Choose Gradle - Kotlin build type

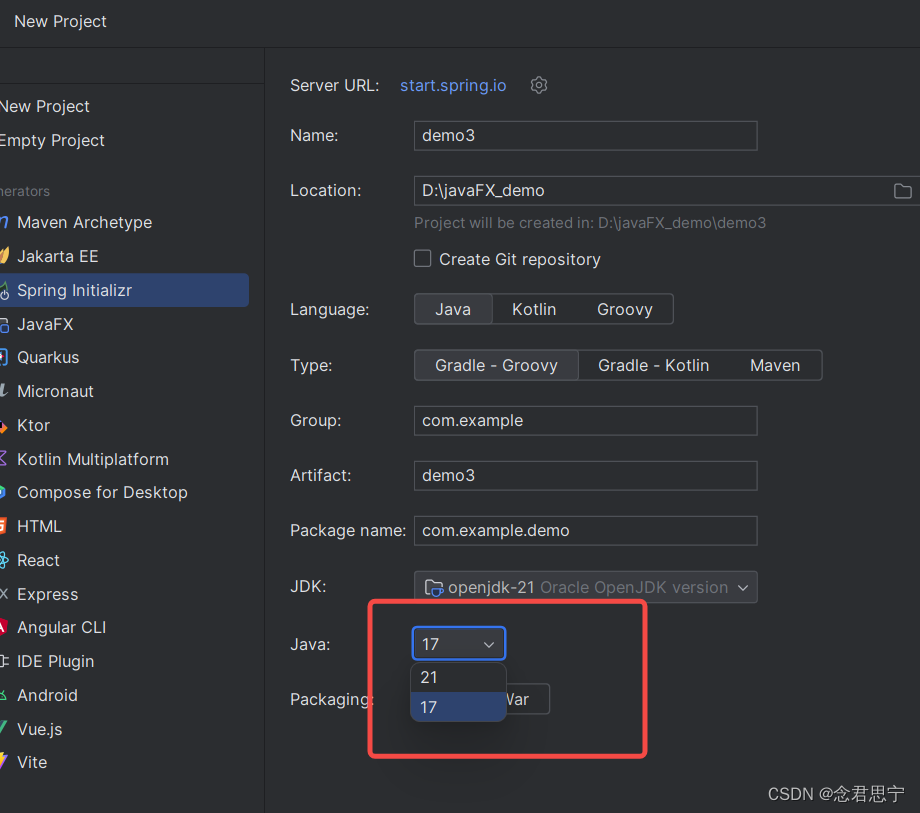(653, 365)
